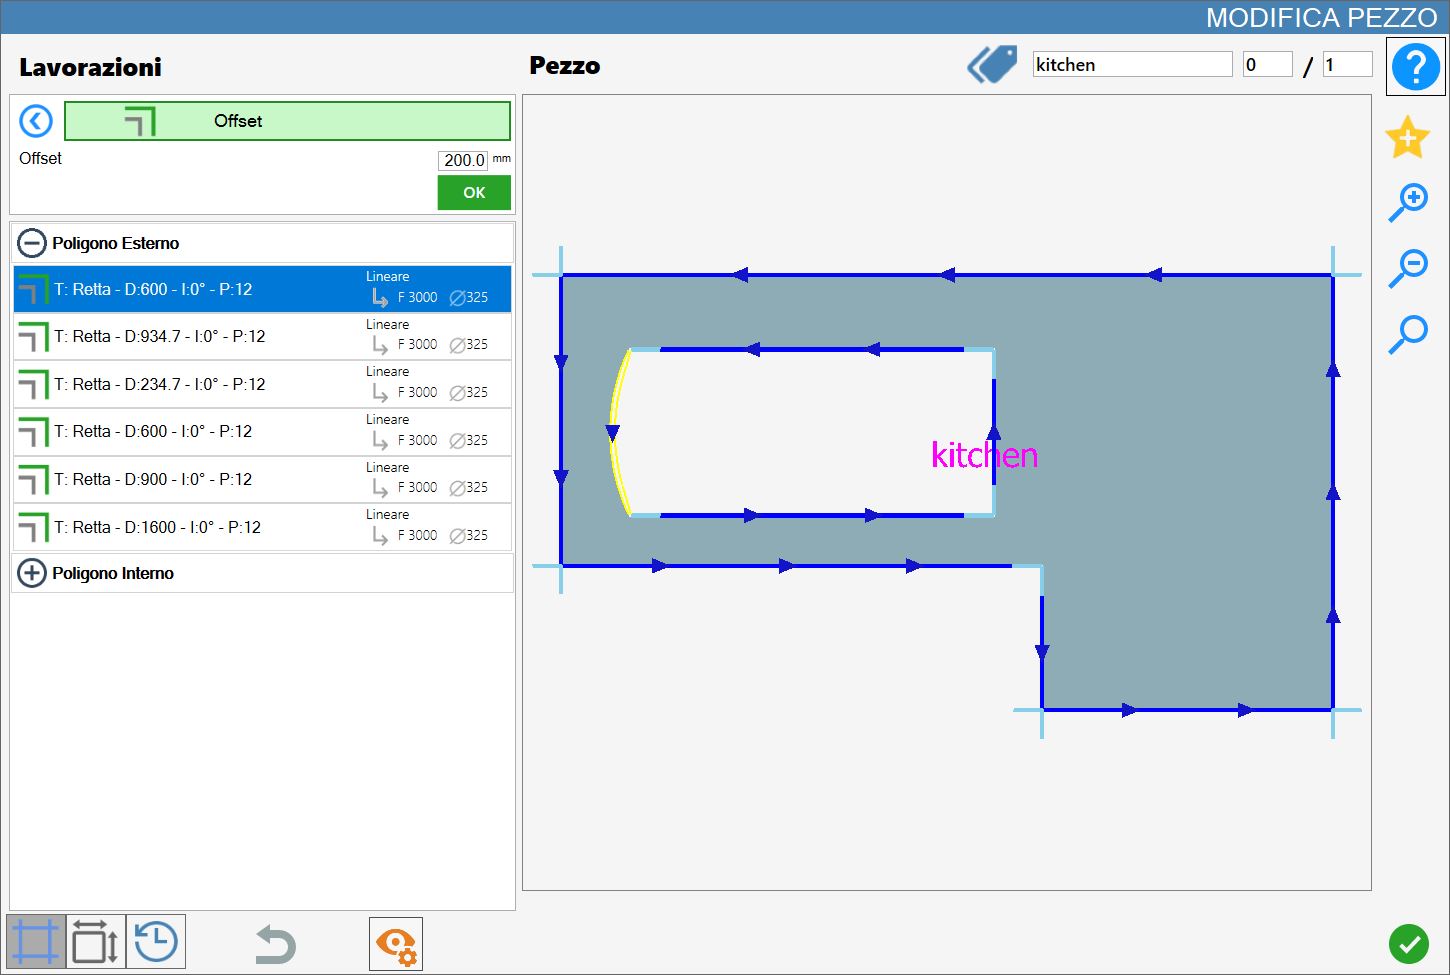Open the piece dimensions resize tool
This screenshot has height=975, width=1450.
point(96,942)
